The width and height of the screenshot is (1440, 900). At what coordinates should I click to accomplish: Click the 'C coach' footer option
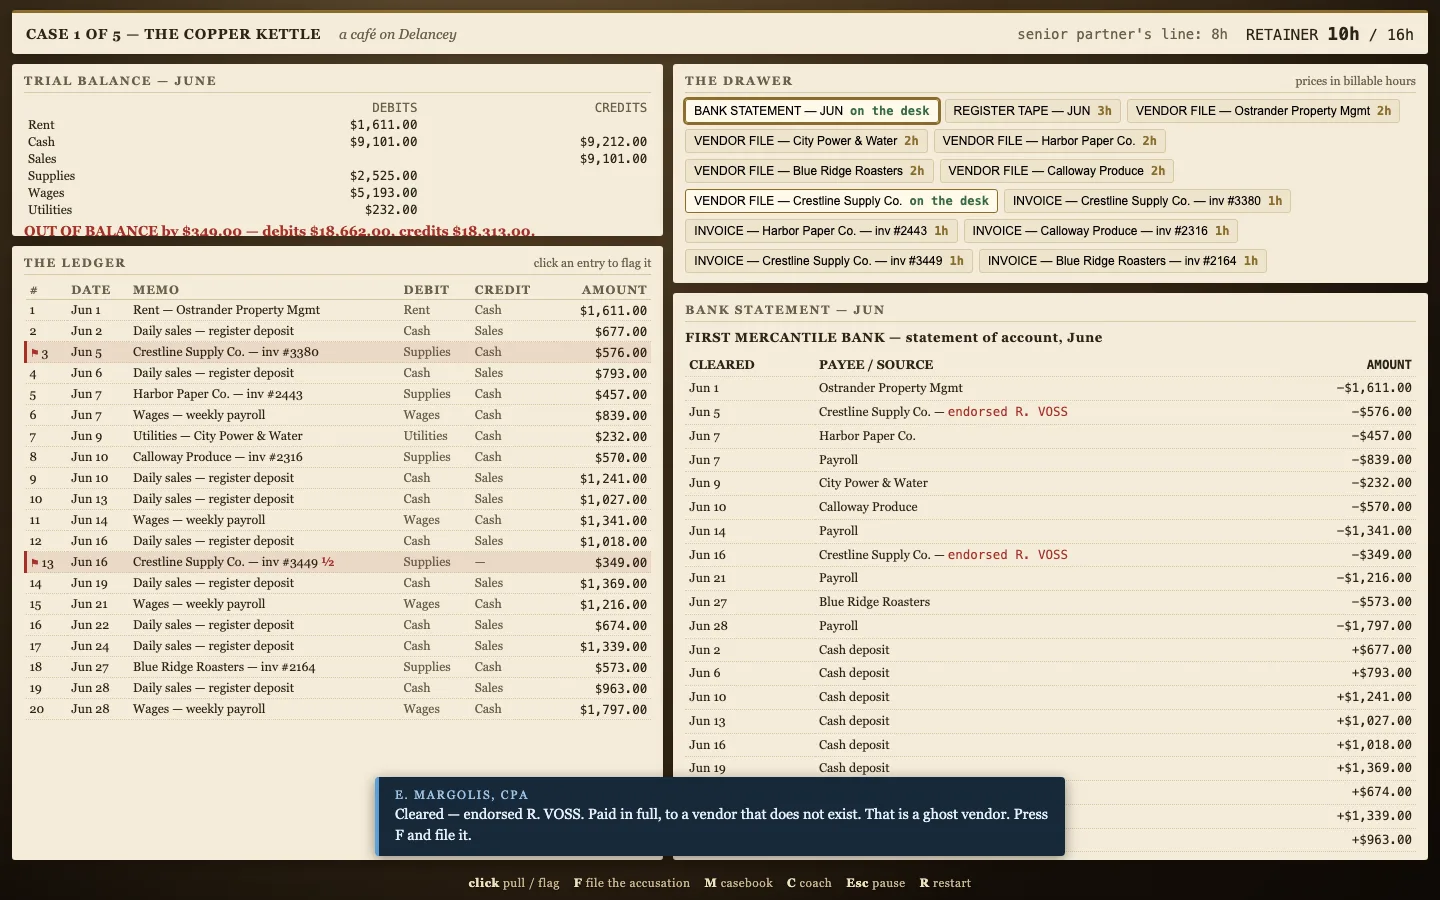click(809, 883)
